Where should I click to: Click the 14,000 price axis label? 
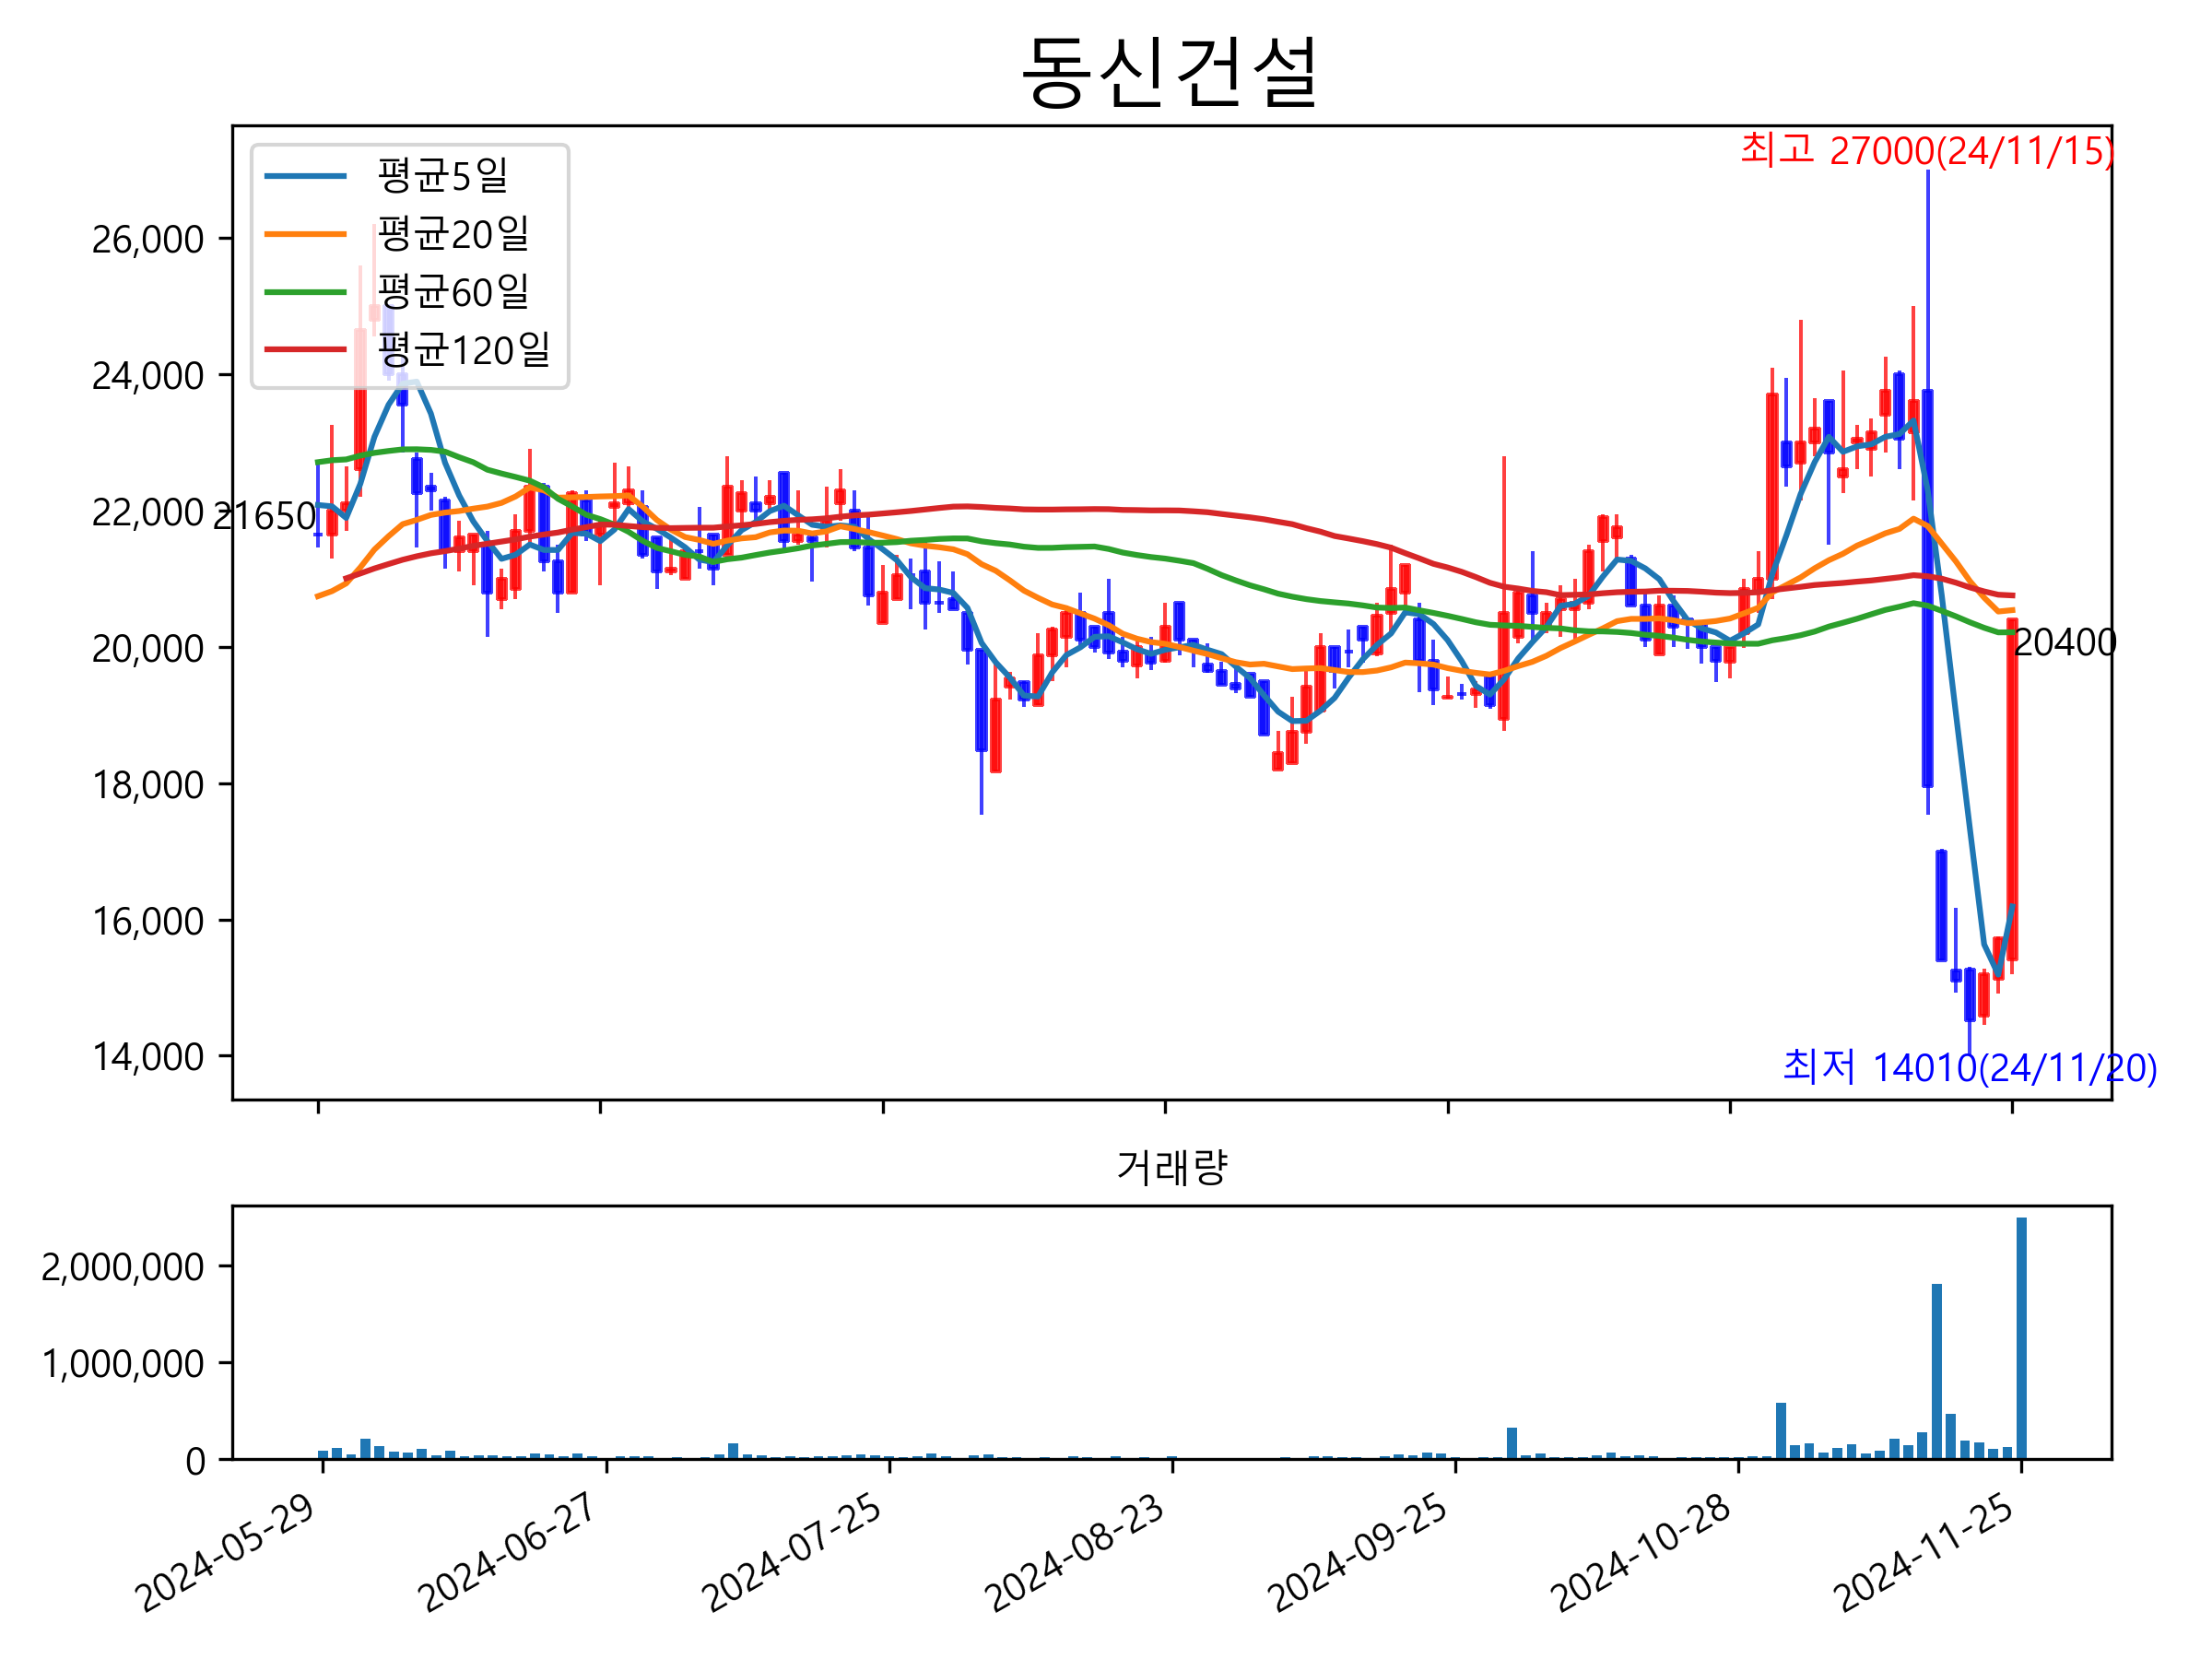148,1057
